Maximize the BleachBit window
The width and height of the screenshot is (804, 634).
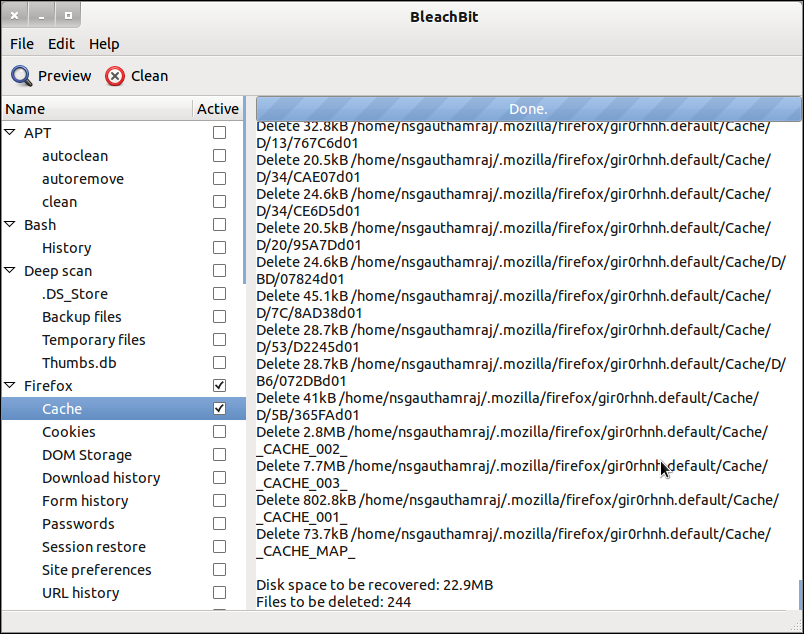click(68, 15)
